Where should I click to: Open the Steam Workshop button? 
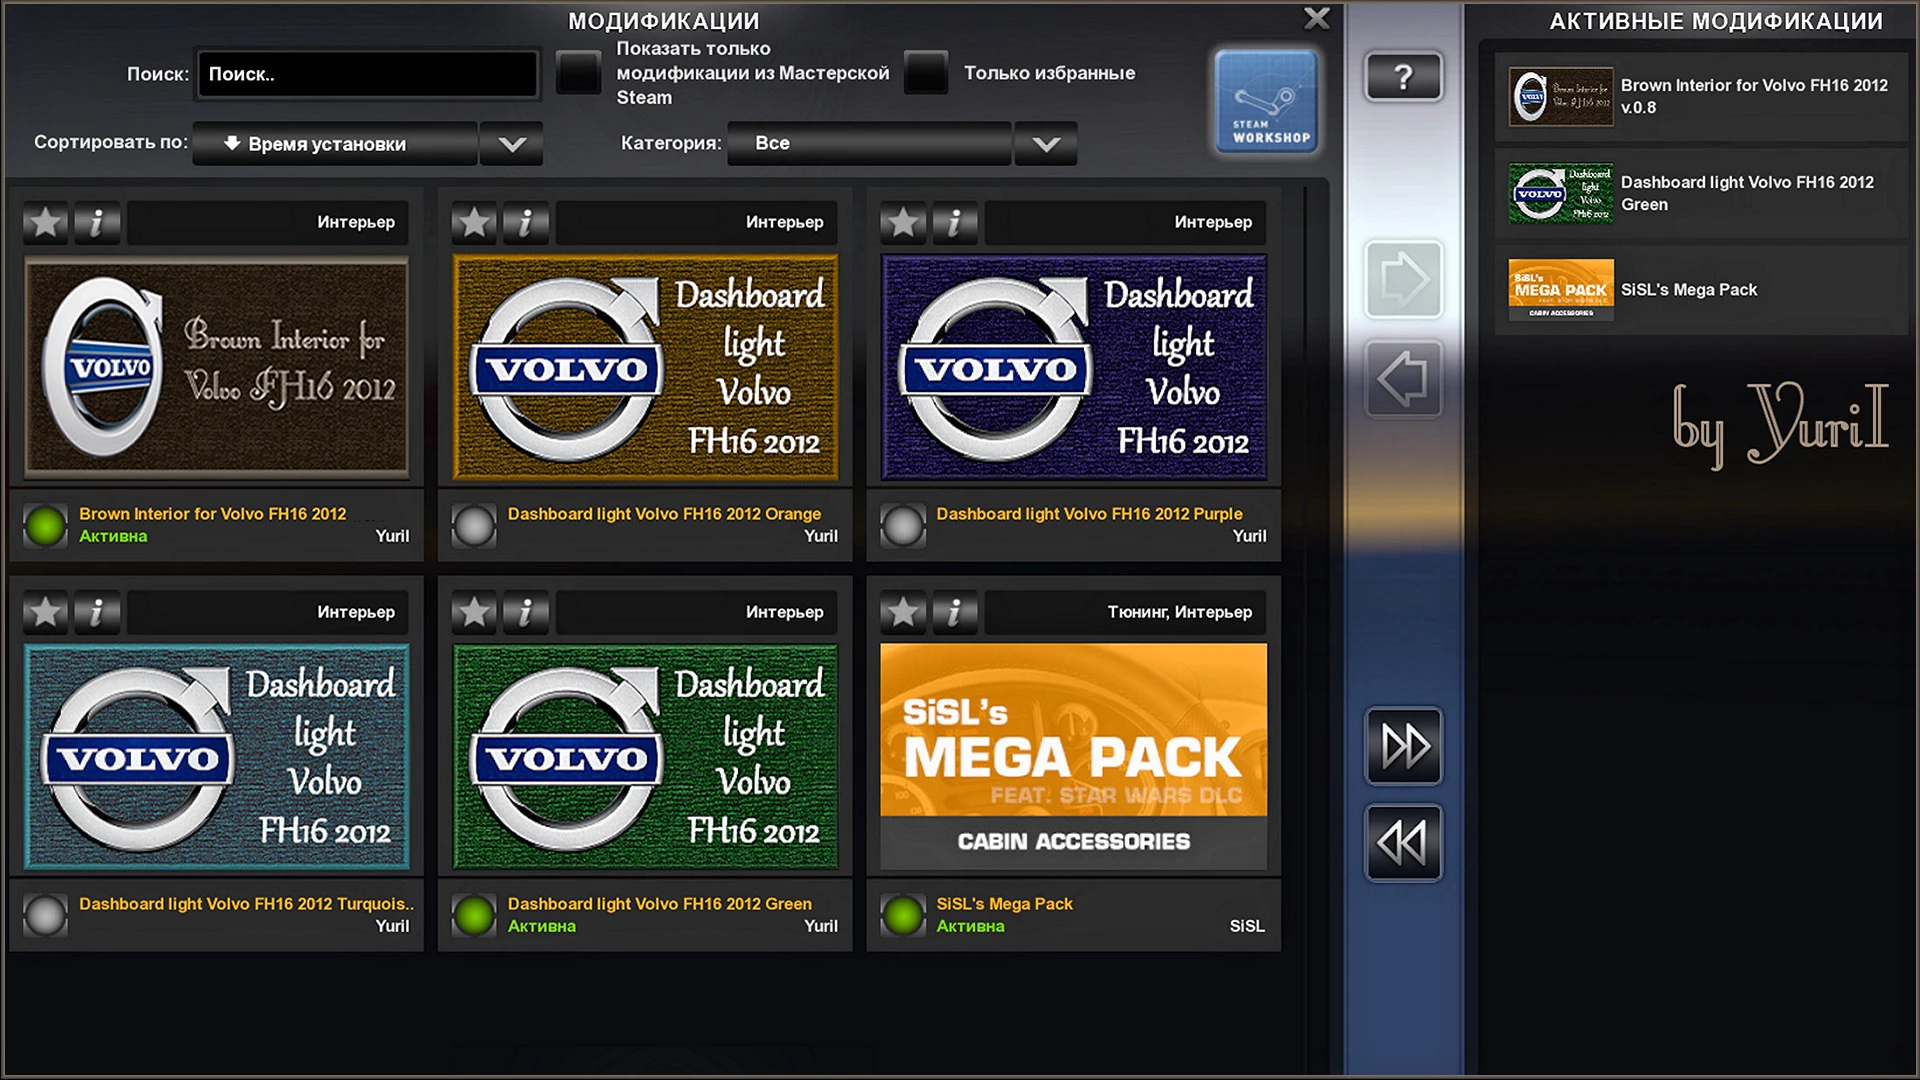click(1266, 102)
